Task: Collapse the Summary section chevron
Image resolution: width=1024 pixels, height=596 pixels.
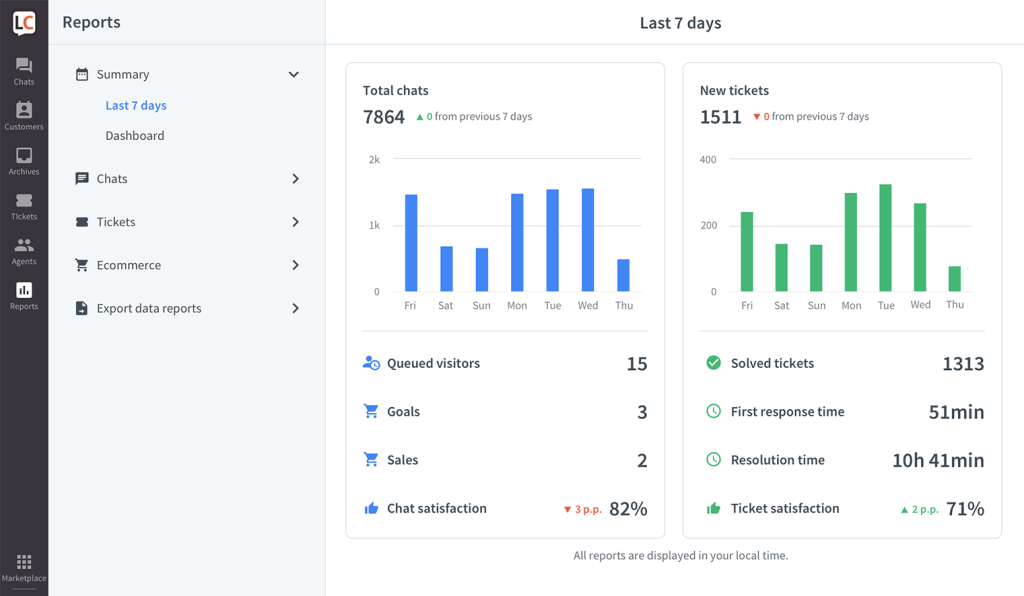Action: click(x=294, y=75)
